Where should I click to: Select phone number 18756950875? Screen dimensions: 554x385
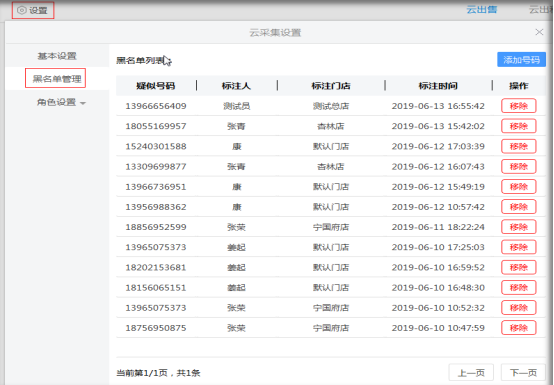156,327
